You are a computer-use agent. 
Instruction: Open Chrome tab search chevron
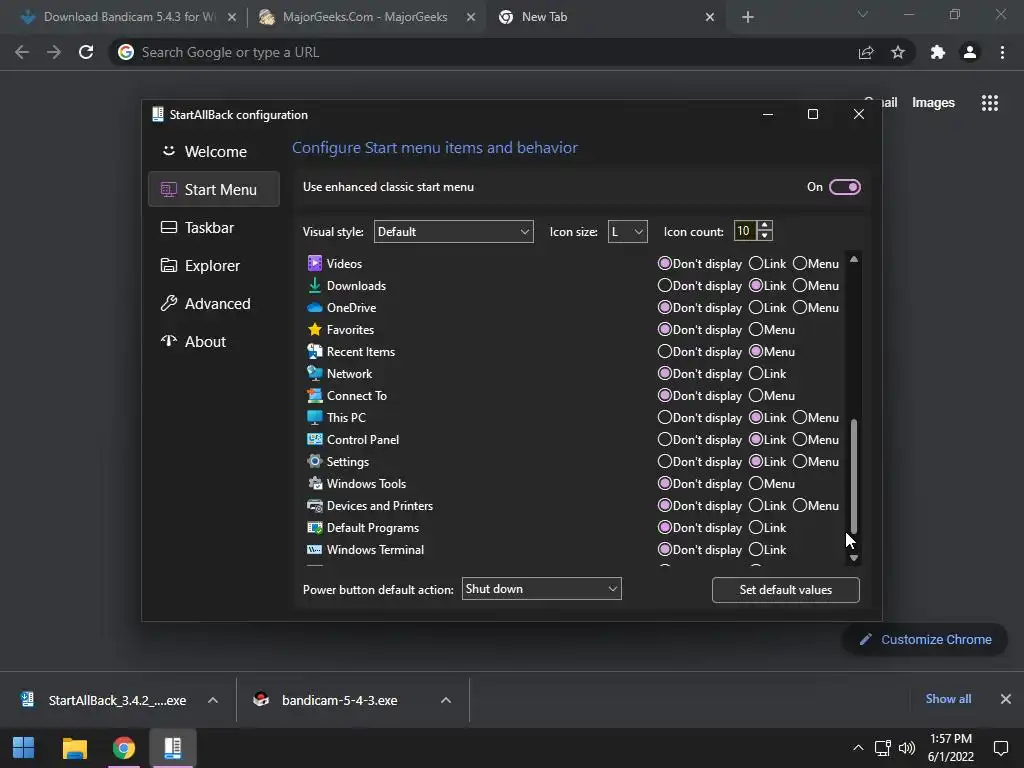coord(863,14)
